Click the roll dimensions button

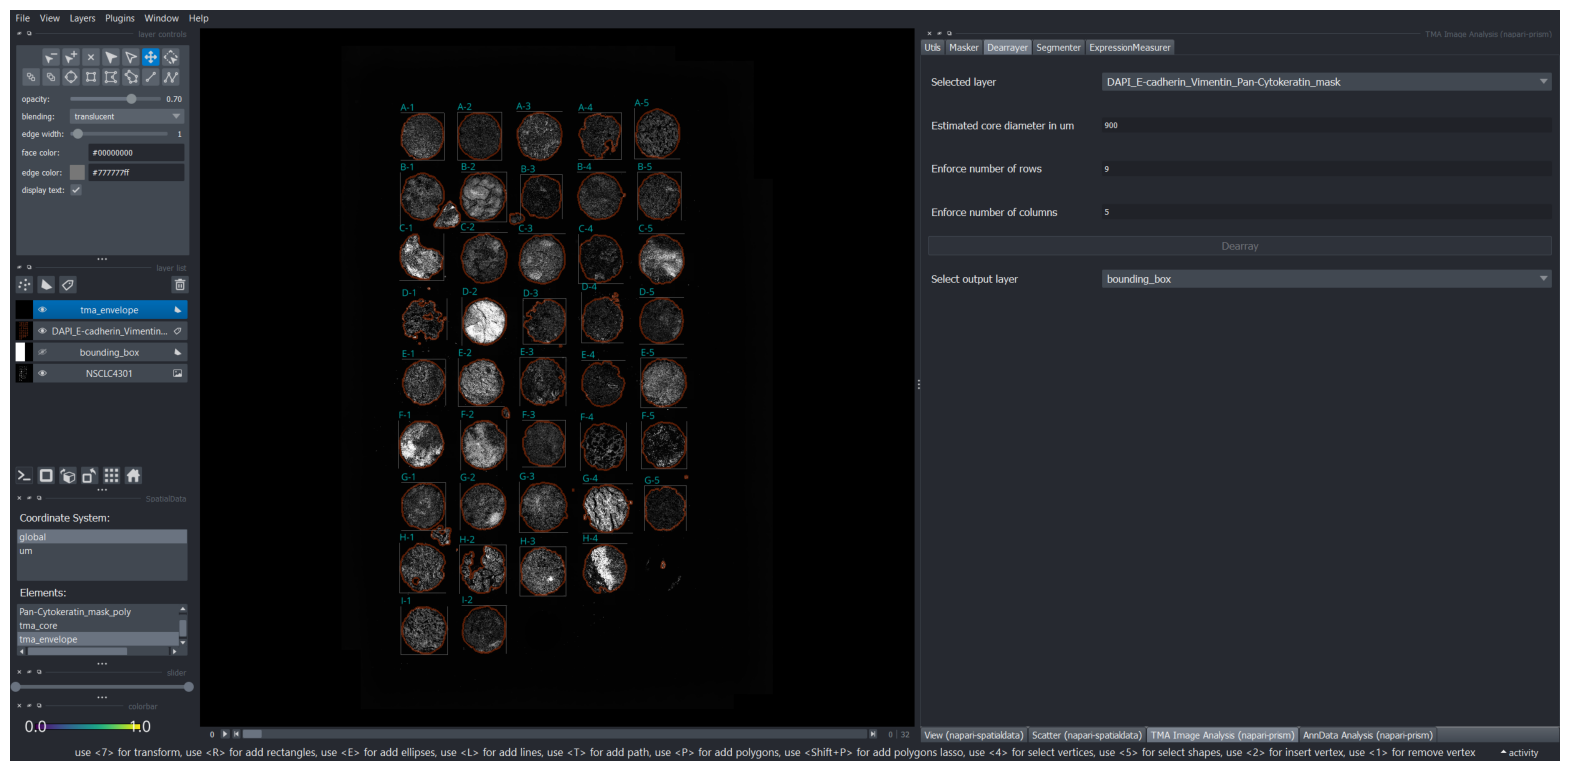click(x=68, y=476)
